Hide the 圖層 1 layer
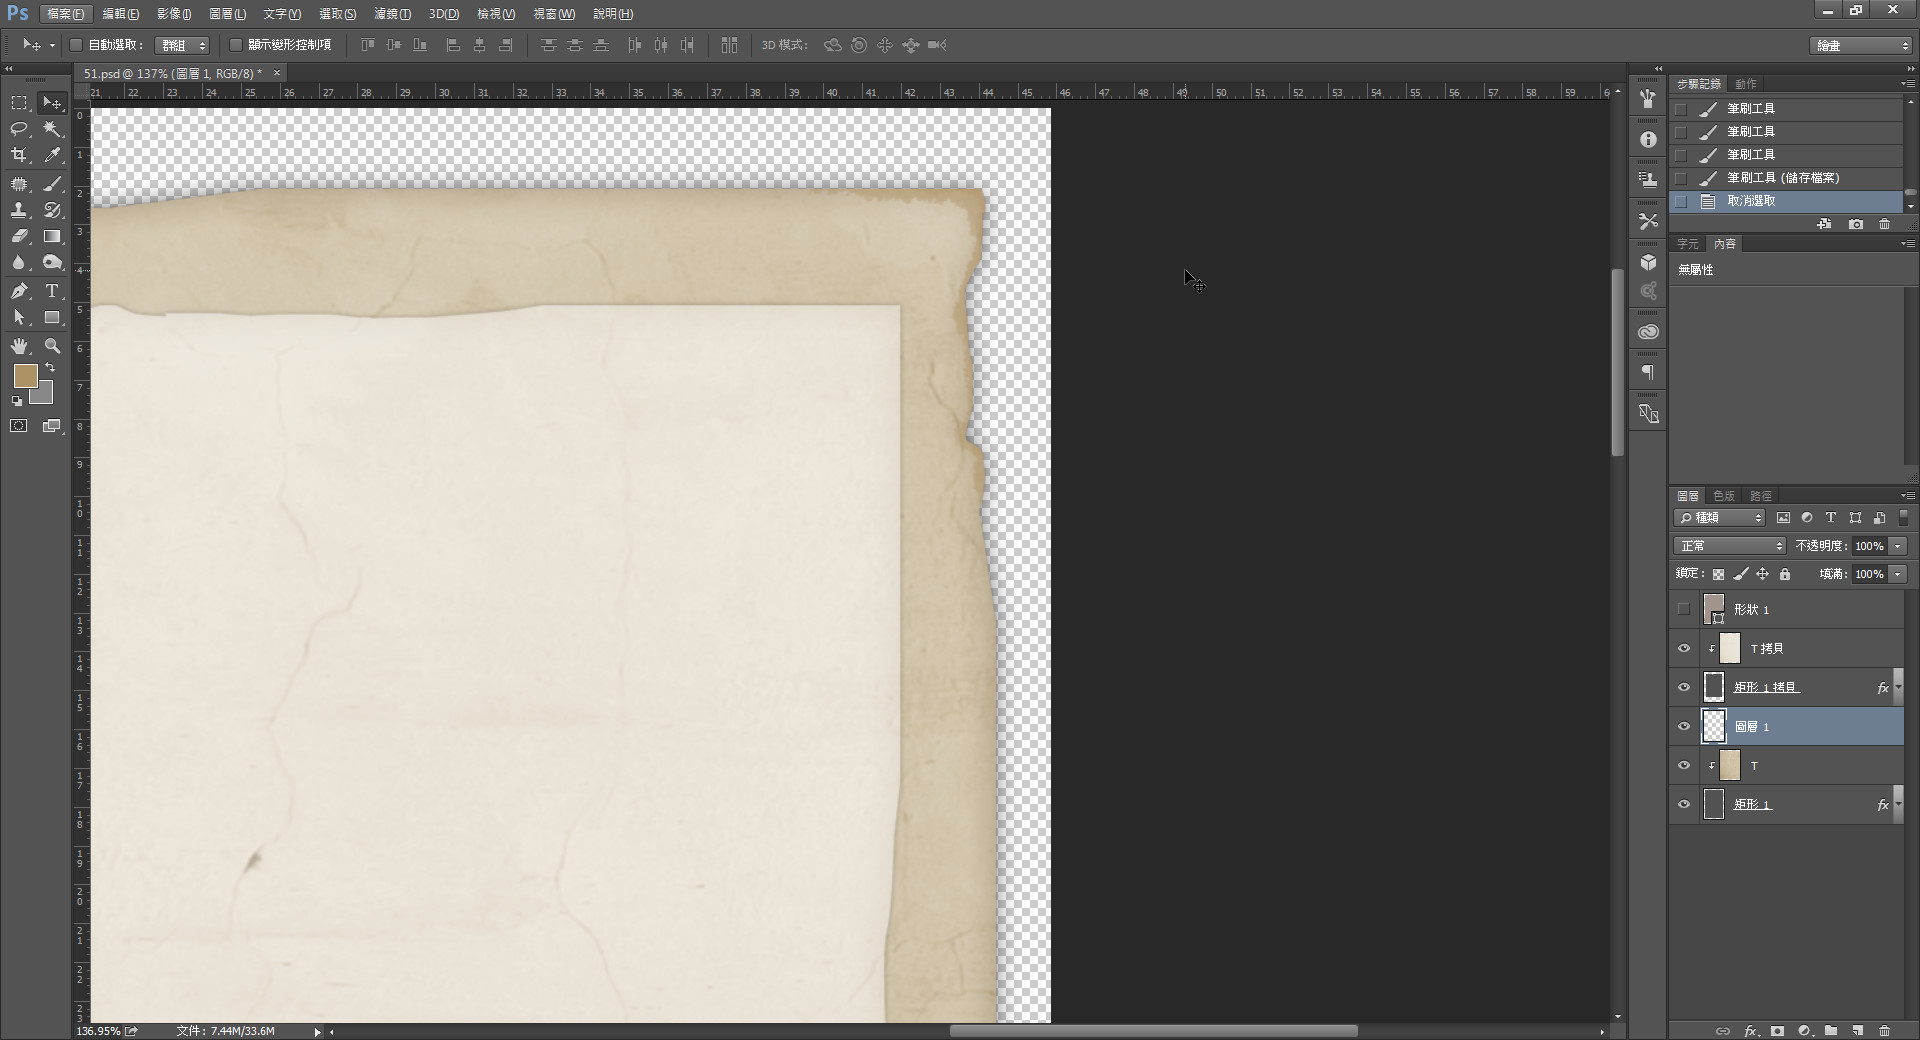 click(x=1684, y=727)
